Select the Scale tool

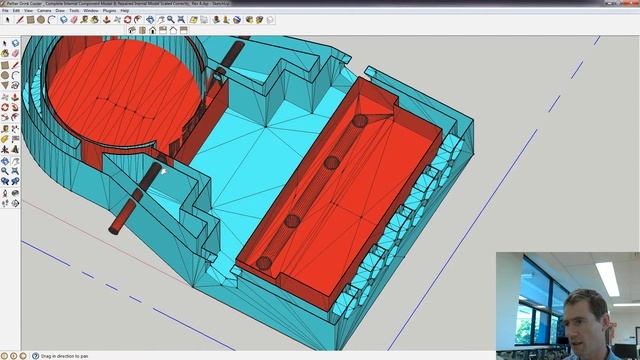pyautogui.click(x=5, y=117)
